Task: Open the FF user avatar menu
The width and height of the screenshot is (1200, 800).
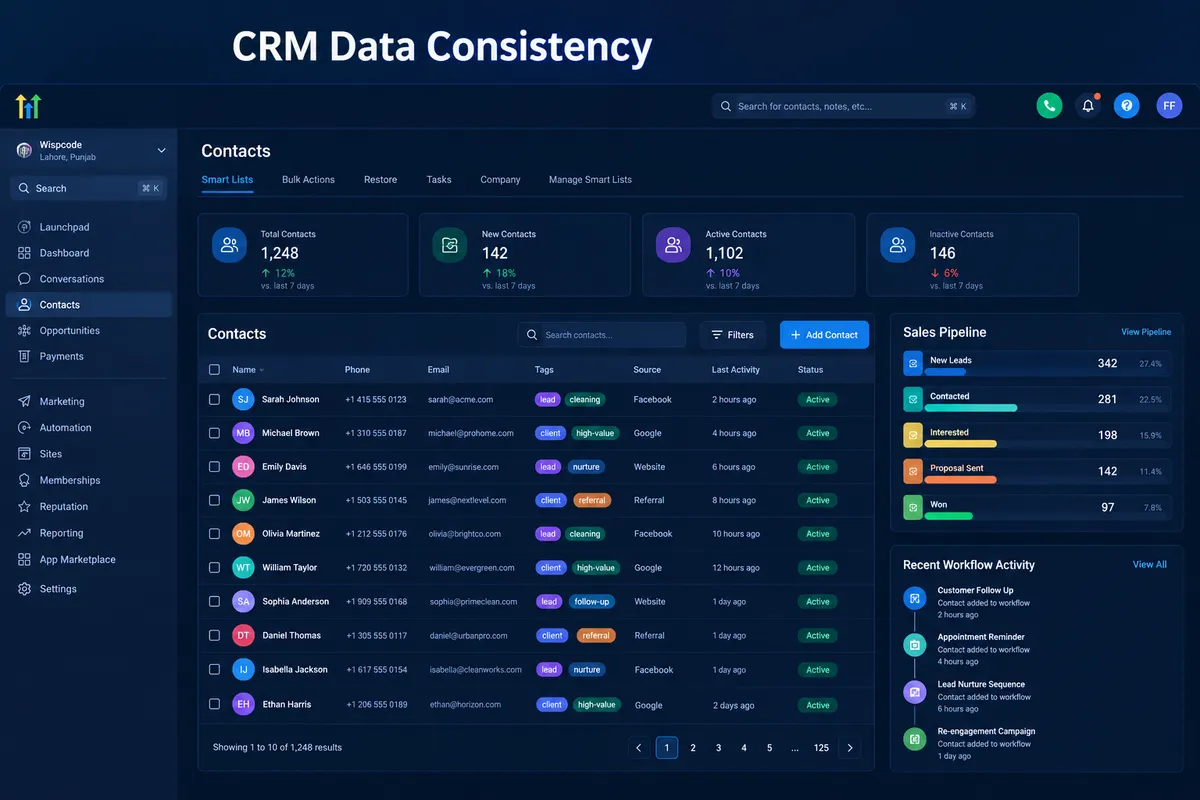Action: (x=1169, y=105)
